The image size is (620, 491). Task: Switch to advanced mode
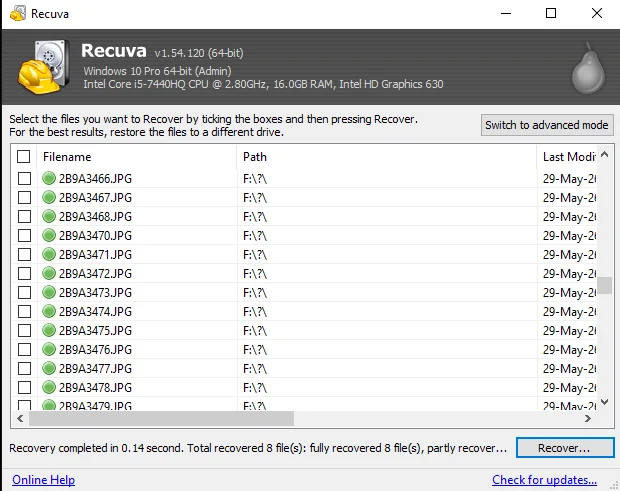pos(547,125)
